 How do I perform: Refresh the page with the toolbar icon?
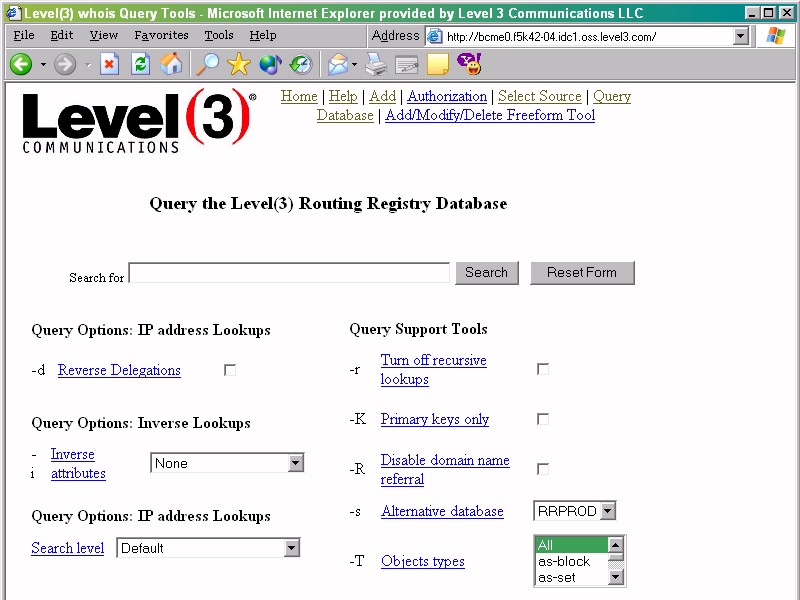pos(140,65)
